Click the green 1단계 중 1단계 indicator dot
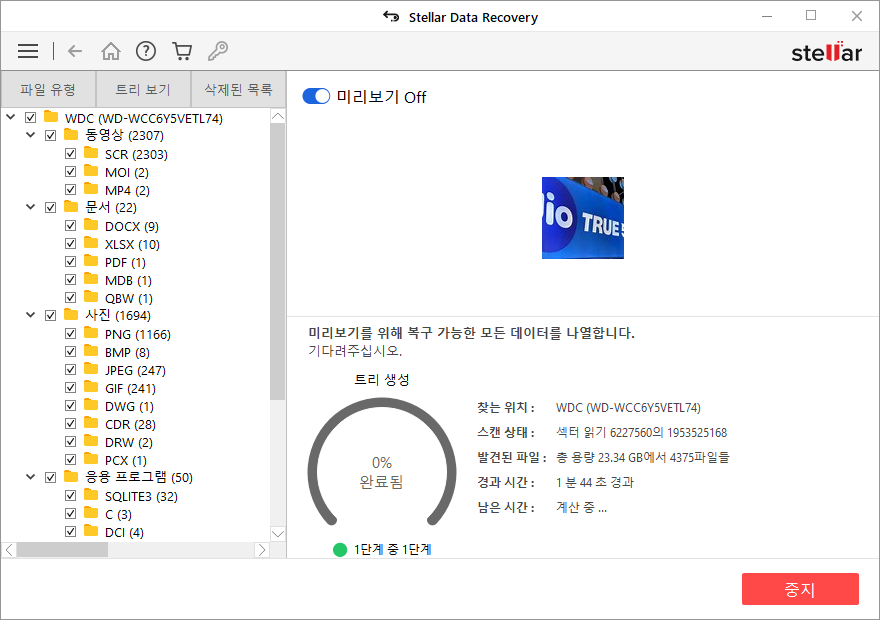Viewport: 880px width, 620px height. point(340,549)
